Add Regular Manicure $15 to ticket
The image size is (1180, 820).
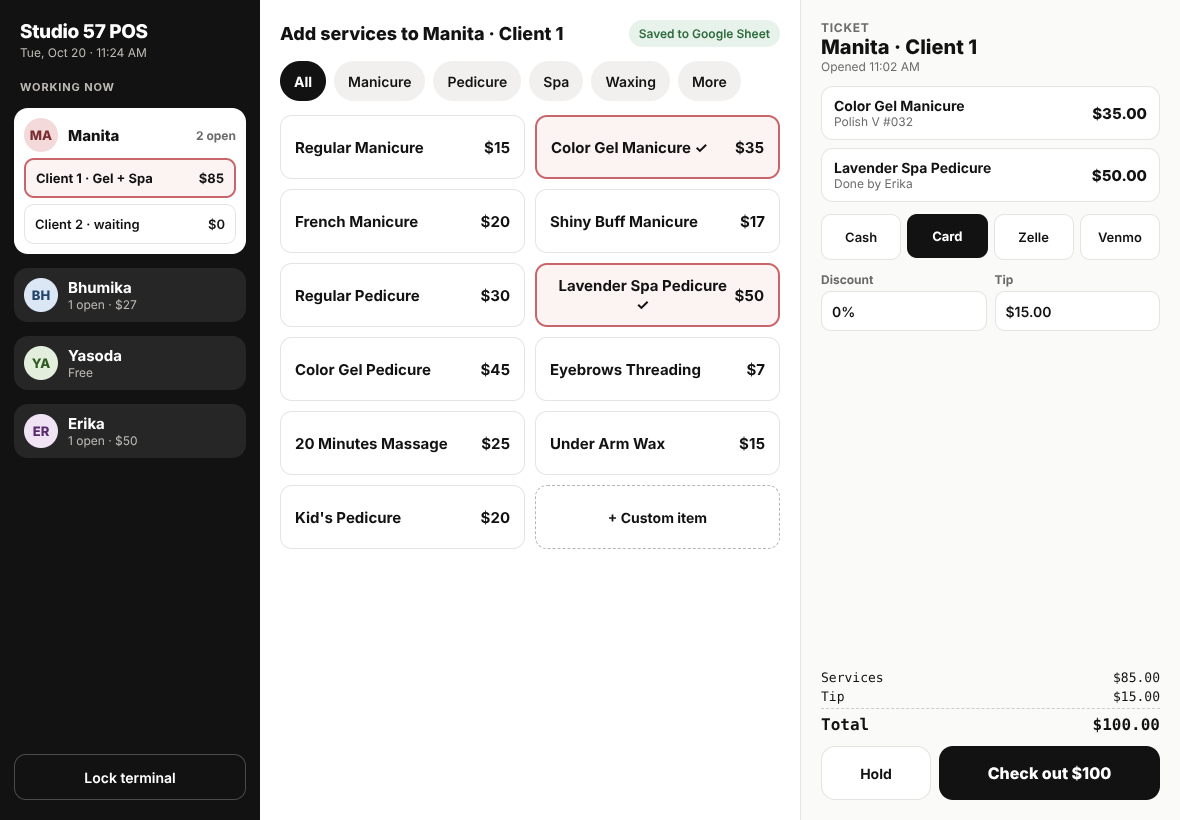(402, 147)
